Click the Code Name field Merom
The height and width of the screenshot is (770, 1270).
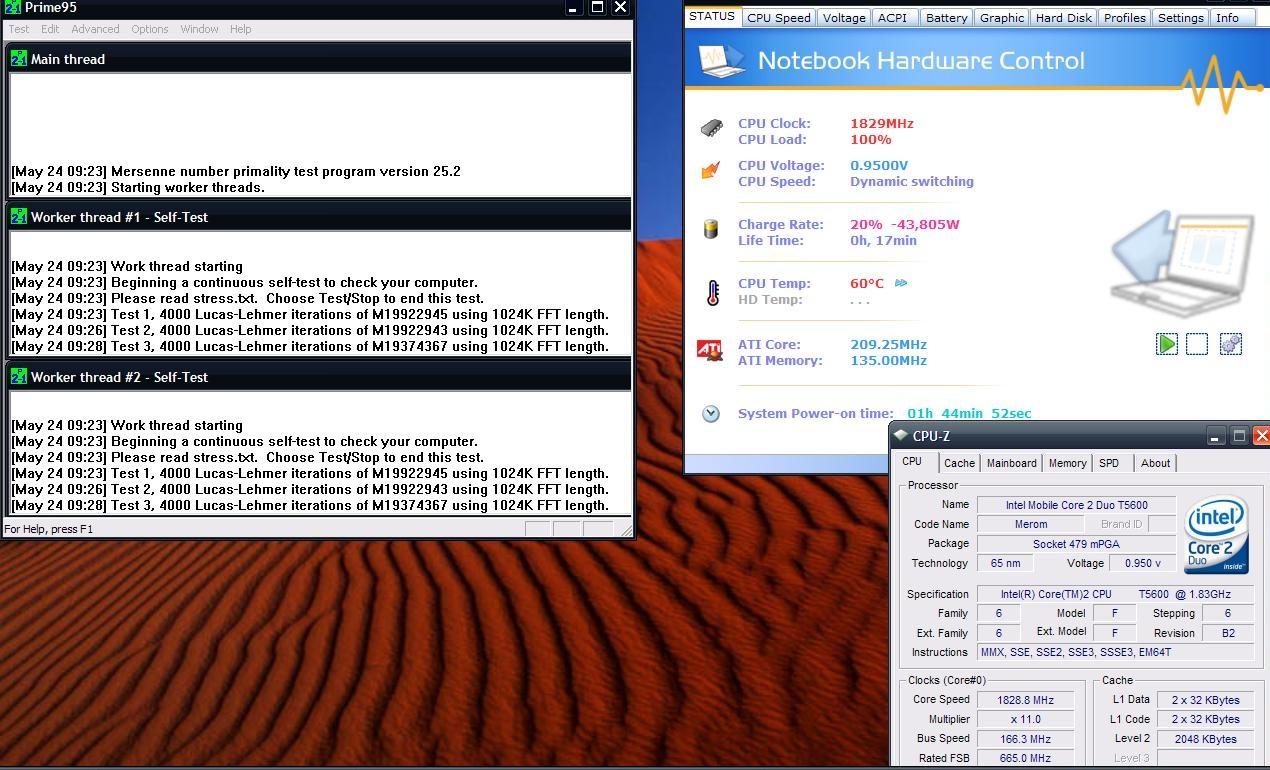click(1031, 524)
